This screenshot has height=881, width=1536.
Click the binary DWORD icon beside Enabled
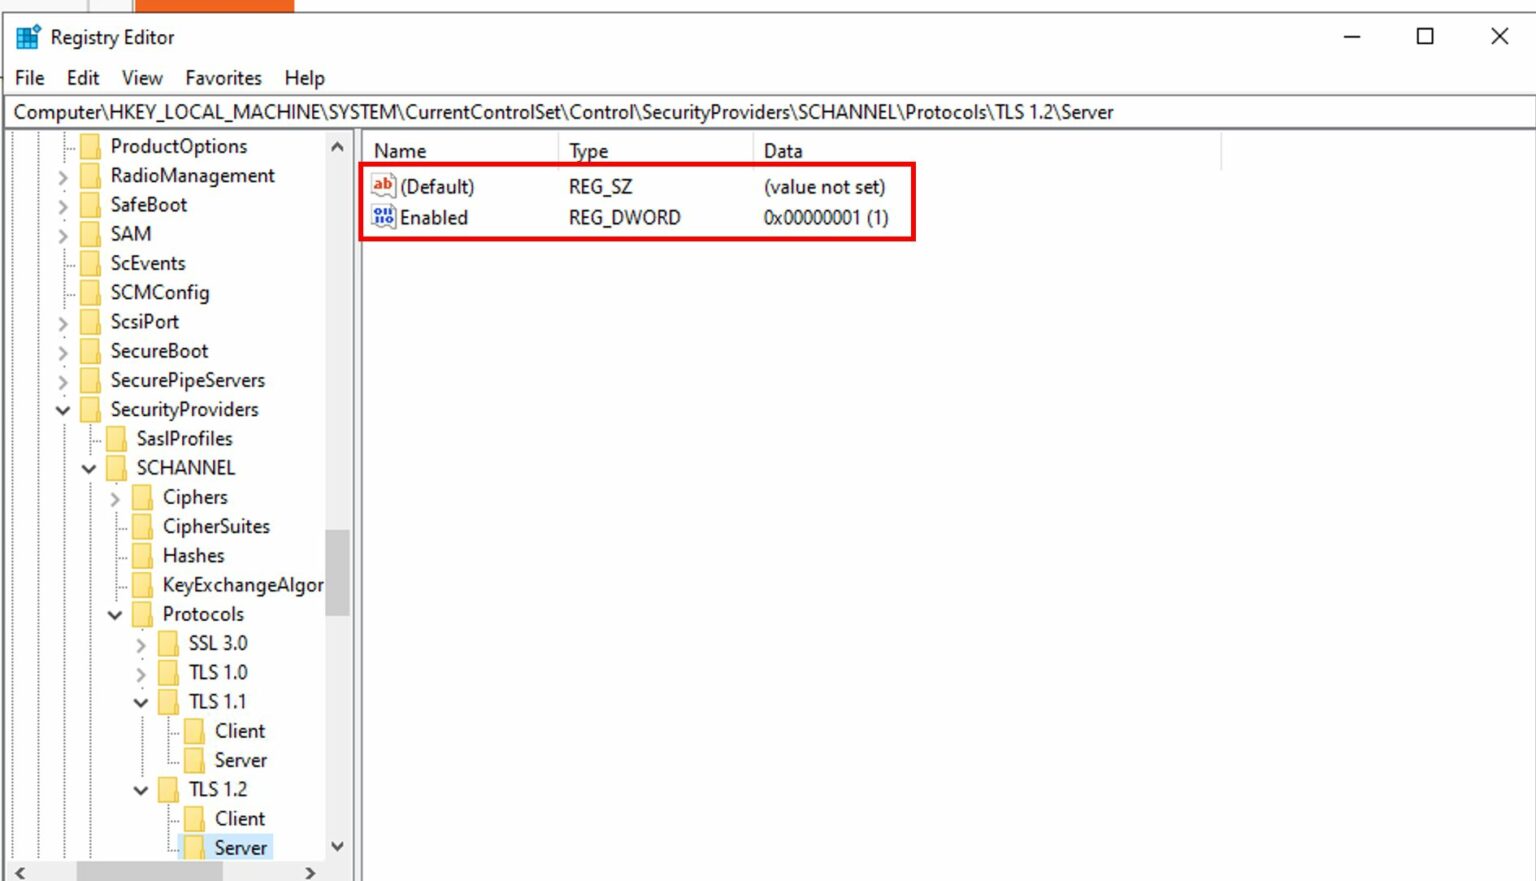point(383,217)
